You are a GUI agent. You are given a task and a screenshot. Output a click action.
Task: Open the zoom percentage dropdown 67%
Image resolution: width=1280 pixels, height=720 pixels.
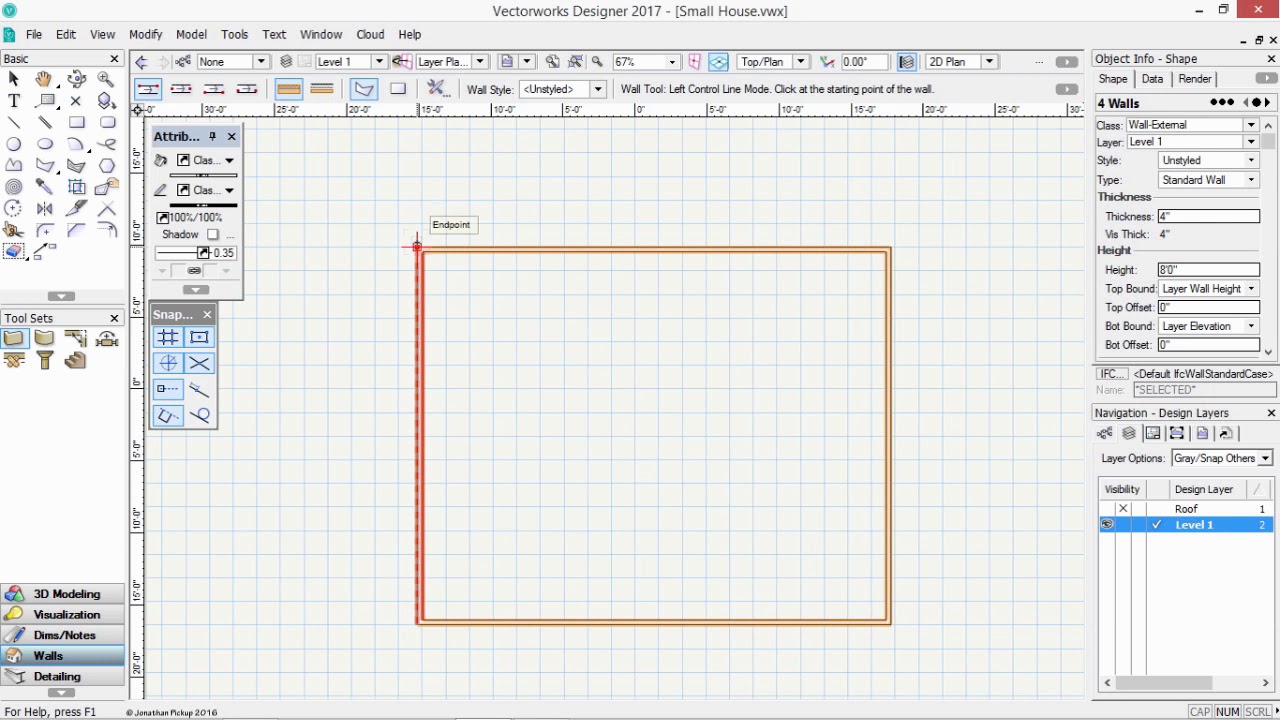[x=646, y=62]
